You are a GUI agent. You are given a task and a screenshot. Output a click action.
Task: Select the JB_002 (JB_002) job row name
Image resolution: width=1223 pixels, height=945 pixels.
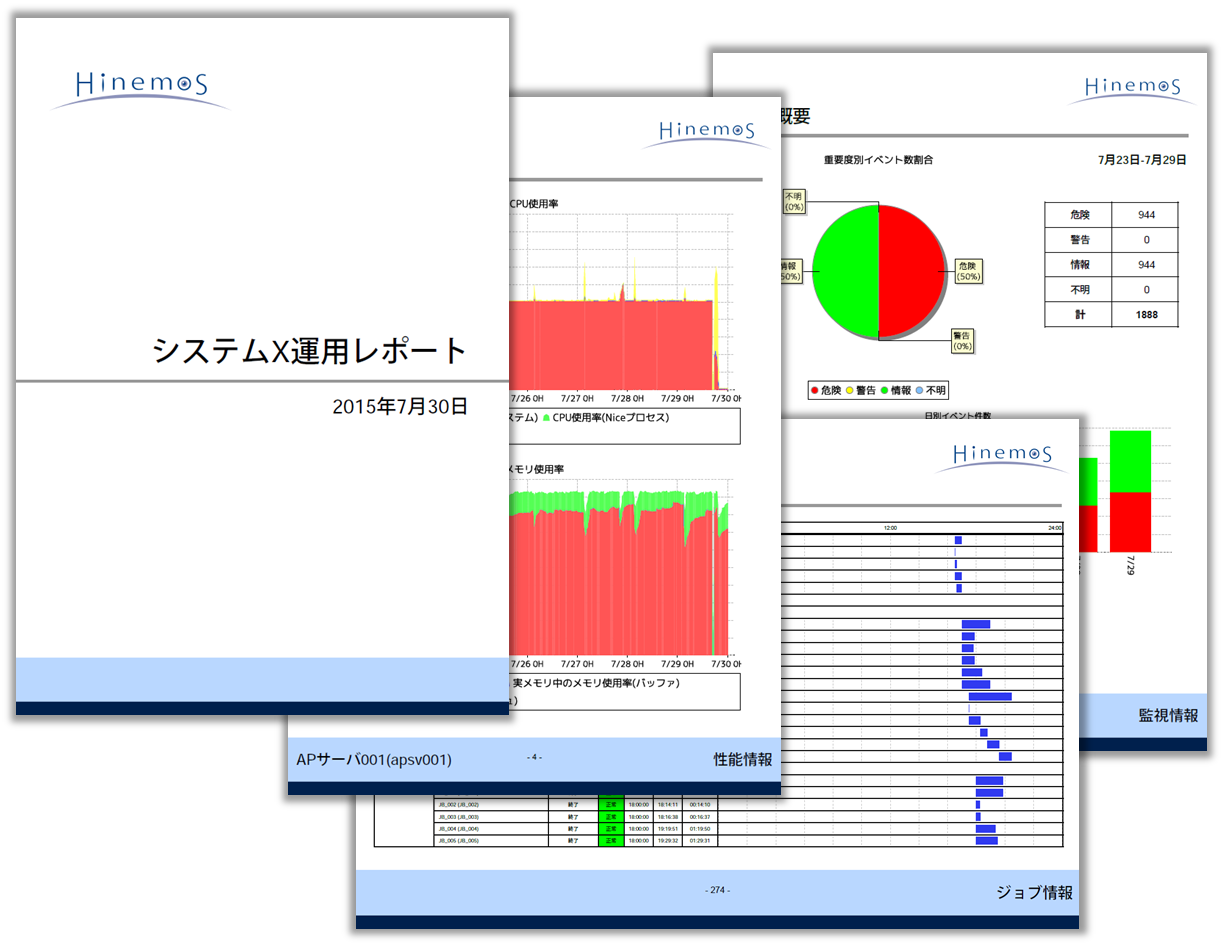click(x=458, y=804)
